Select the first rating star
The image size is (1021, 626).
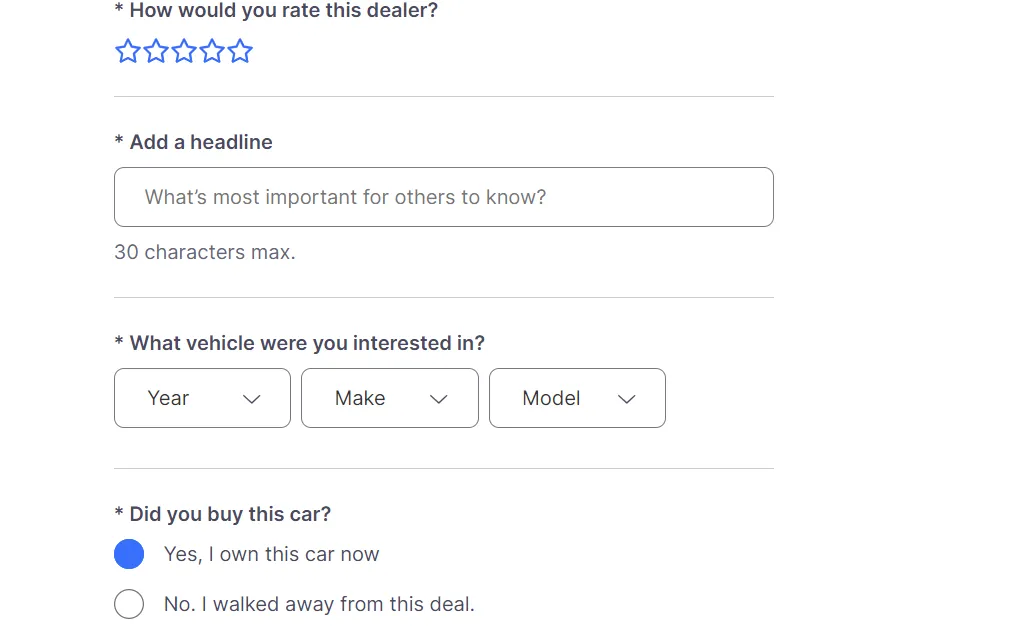click(x=127, y=50)
